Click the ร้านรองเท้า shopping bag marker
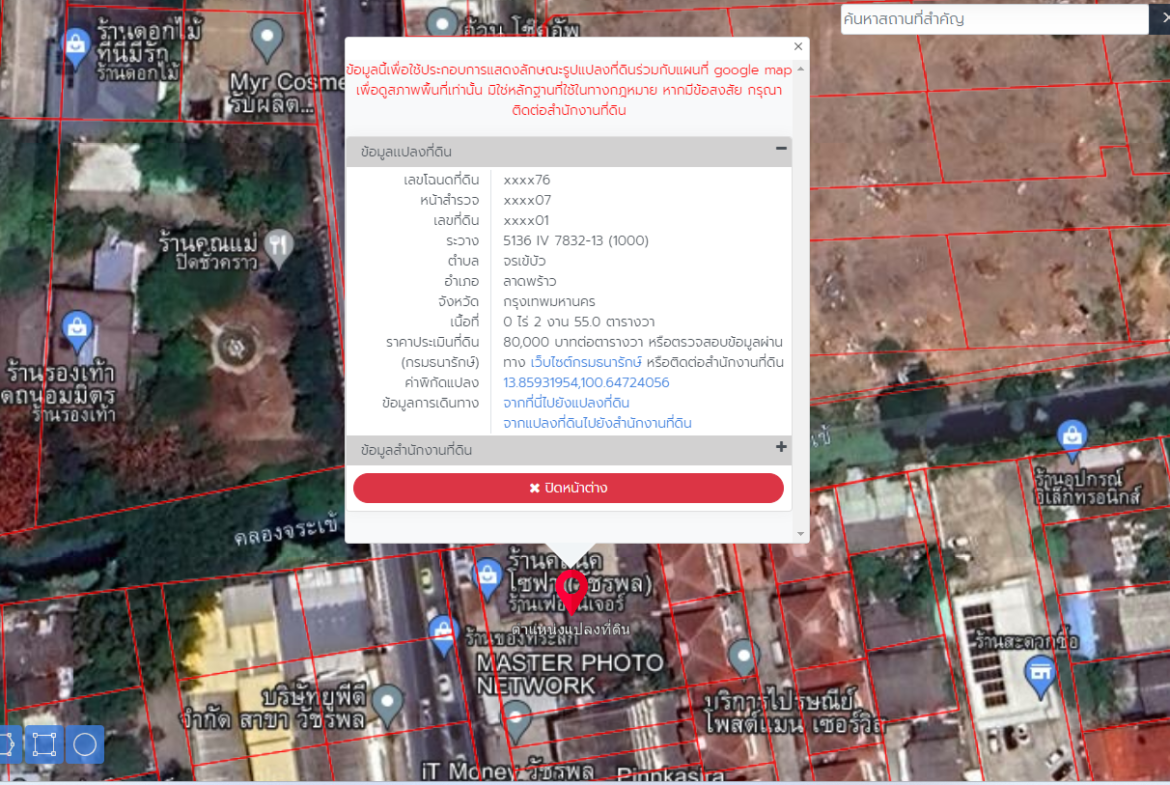This screenshot has width=1170, height=785. [x=77, y=326]
